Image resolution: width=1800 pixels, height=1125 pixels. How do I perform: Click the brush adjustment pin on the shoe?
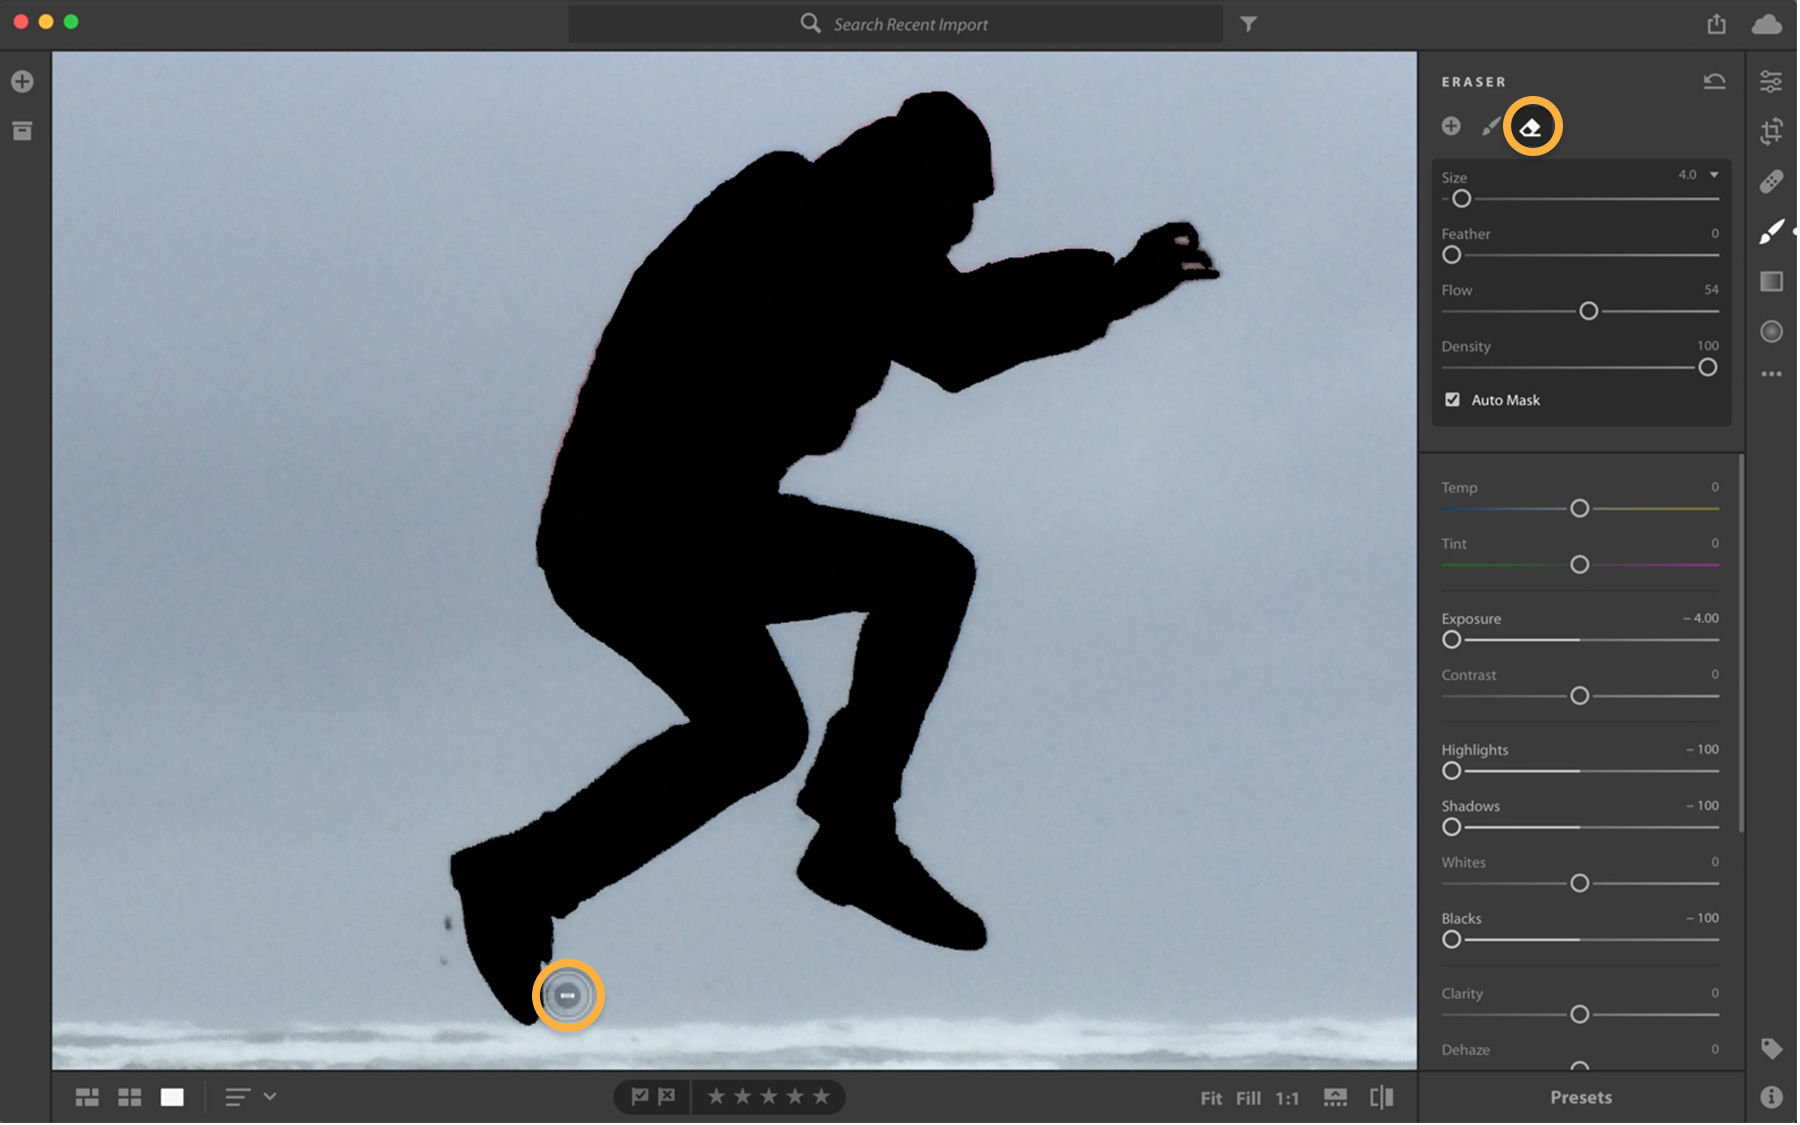[568, 995]
